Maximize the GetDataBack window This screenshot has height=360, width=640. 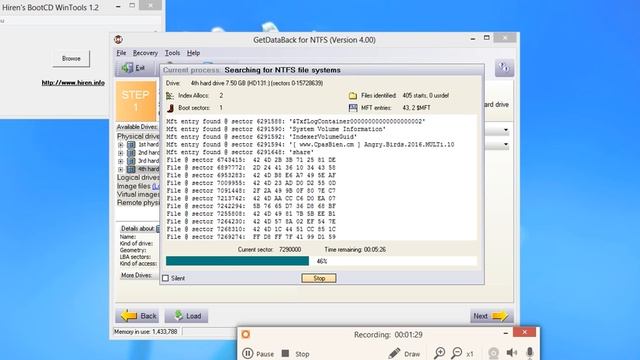487,38
